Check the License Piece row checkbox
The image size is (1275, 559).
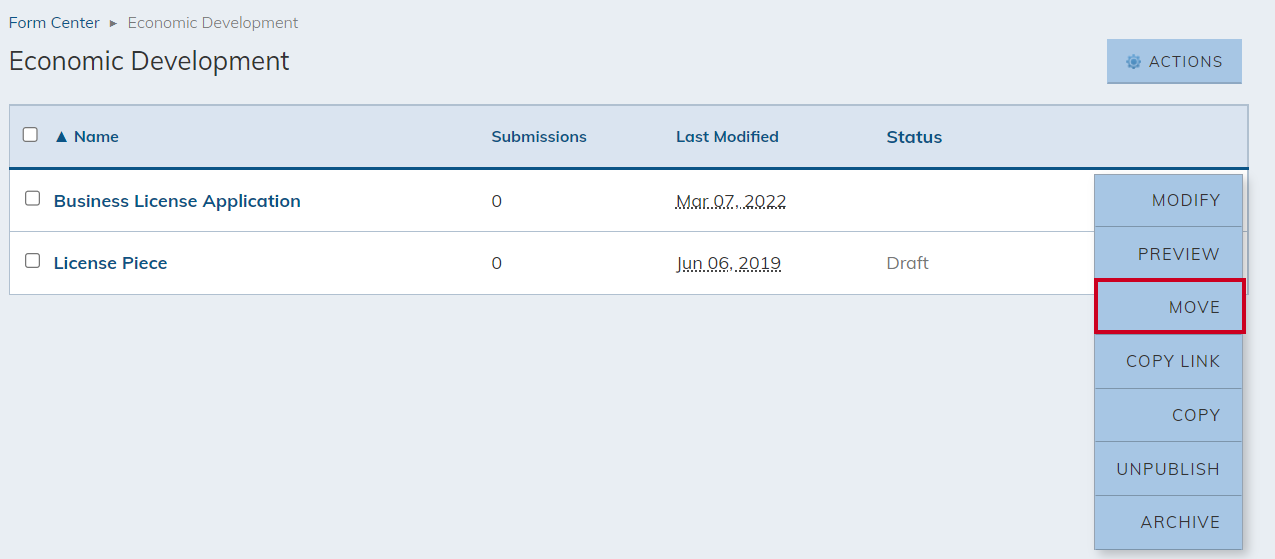(x=32, y=260)
